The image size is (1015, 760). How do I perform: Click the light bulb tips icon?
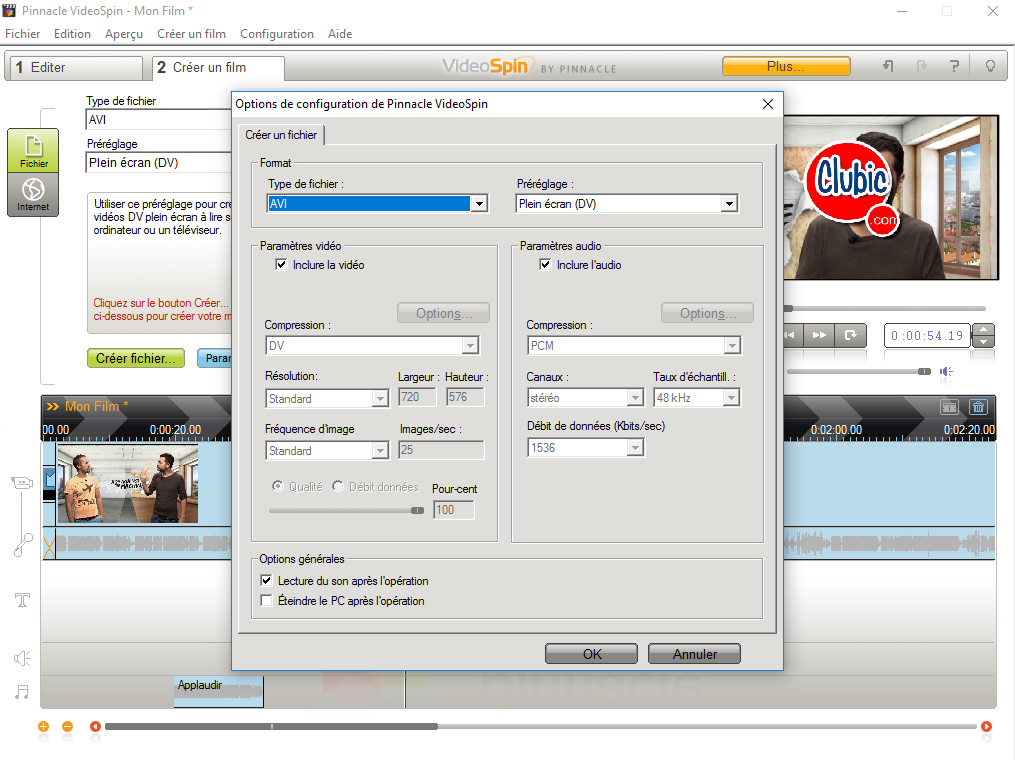pyautogui.click(x=990, y=66)
